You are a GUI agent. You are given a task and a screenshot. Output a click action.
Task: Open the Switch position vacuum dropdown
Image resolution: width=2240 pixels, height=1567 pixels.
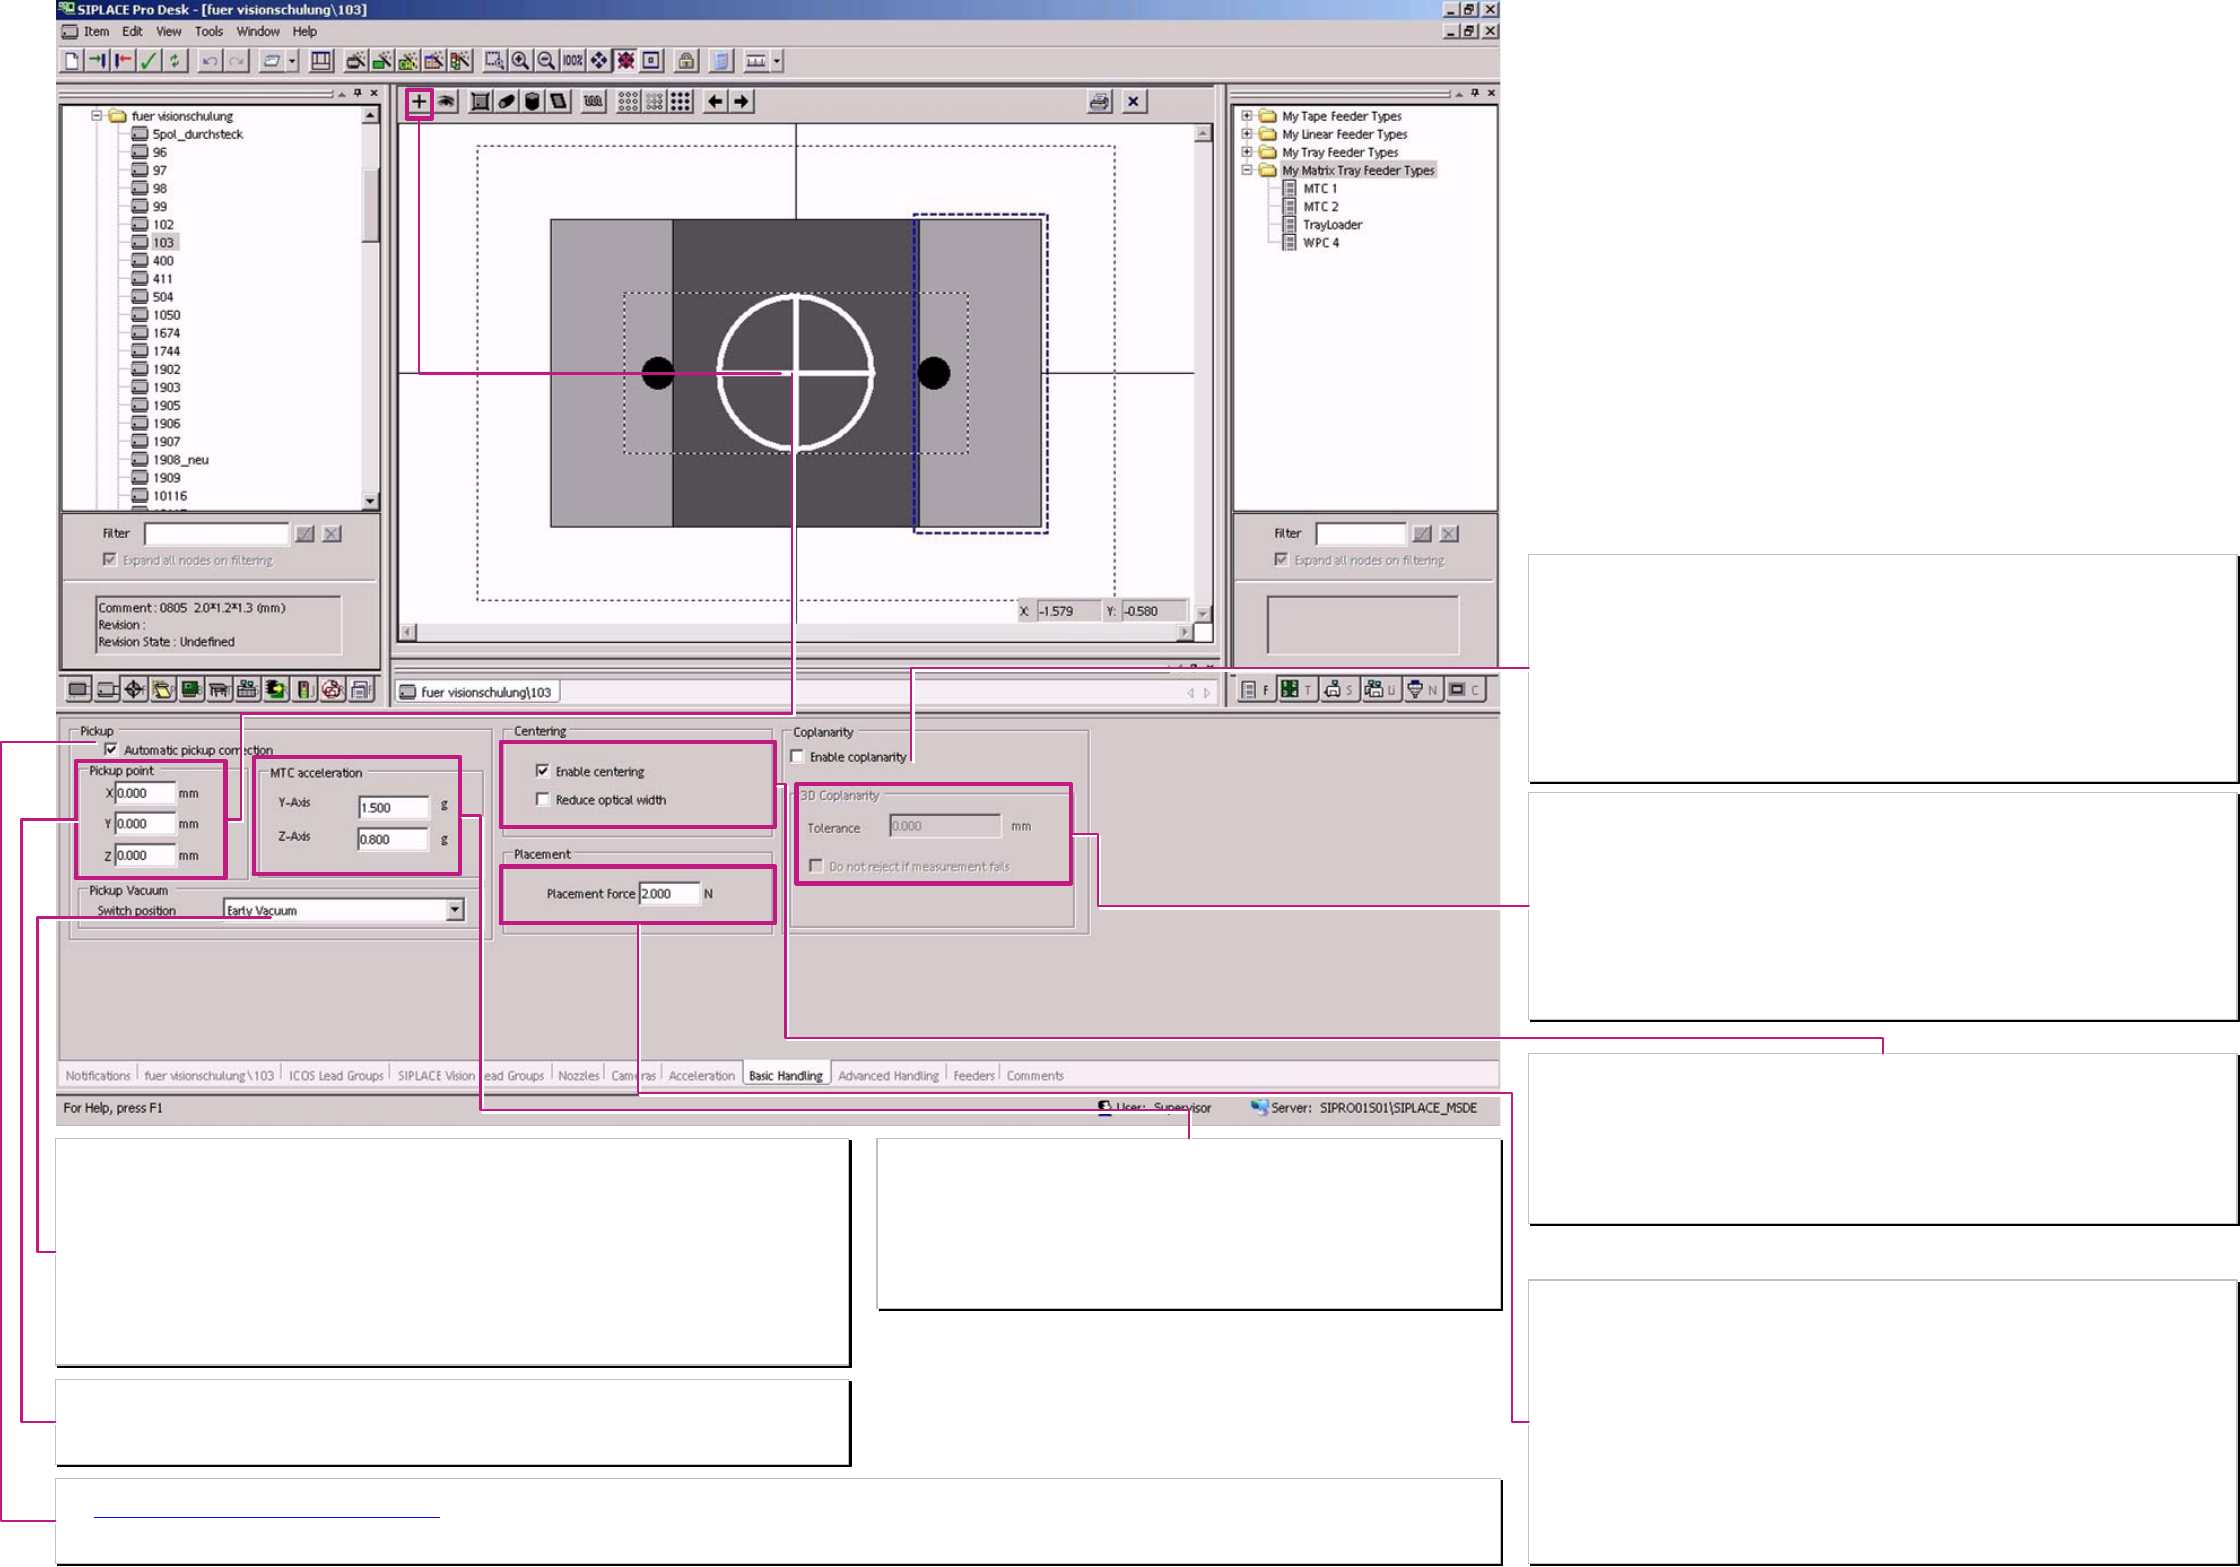(x=455, y=909)
